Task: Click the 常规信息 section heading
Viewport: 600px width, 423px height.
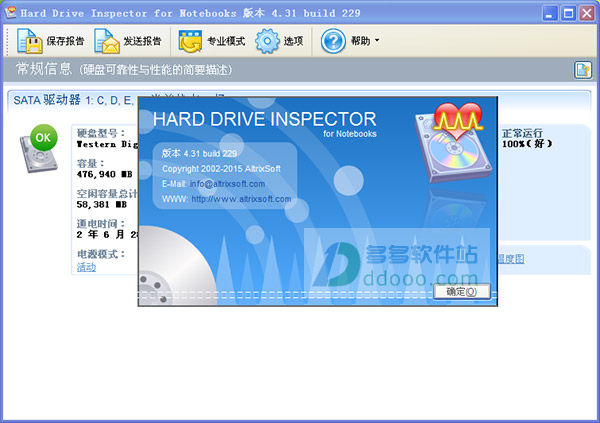Action: click(44, 69)
